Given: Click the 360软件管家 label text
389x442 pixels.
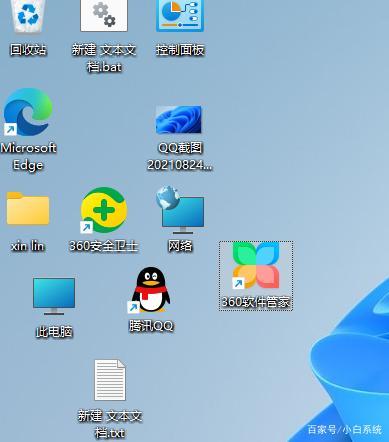Looking at the screenshot, I should [x=256, y=302].
